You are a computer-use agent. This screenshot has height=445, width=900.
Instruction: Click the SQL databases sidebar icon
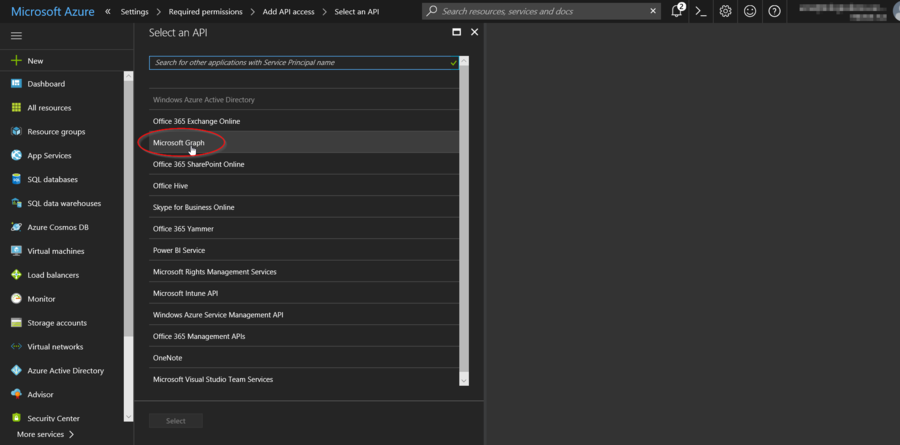tap(16, 180)
